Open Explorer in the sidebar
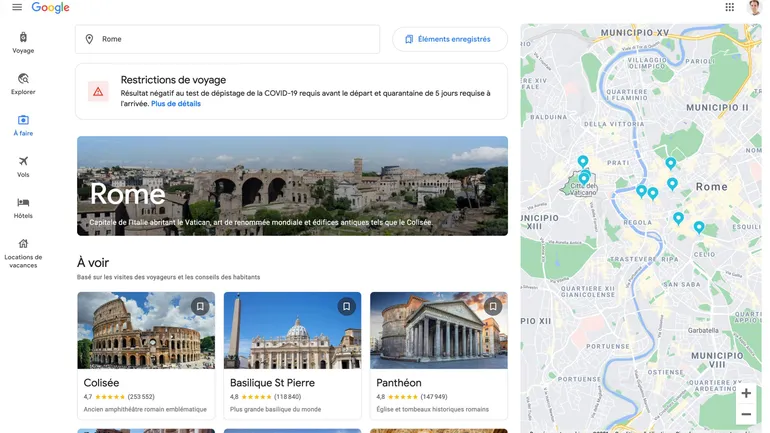Image resolution: width=770 pixels, height=433 pixels. pos(23,84)
